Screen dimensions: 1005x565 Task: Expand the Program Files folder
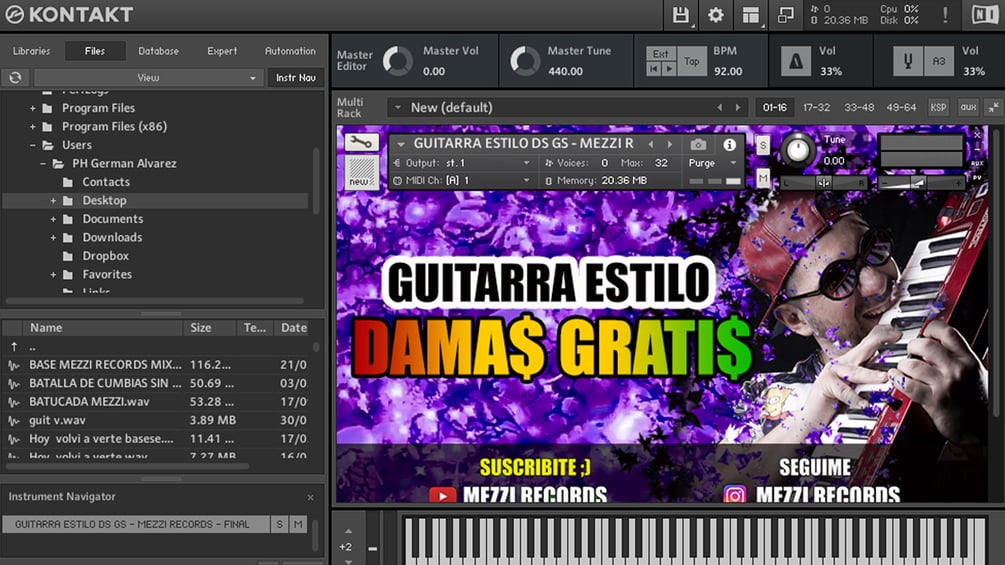(32, 108)
